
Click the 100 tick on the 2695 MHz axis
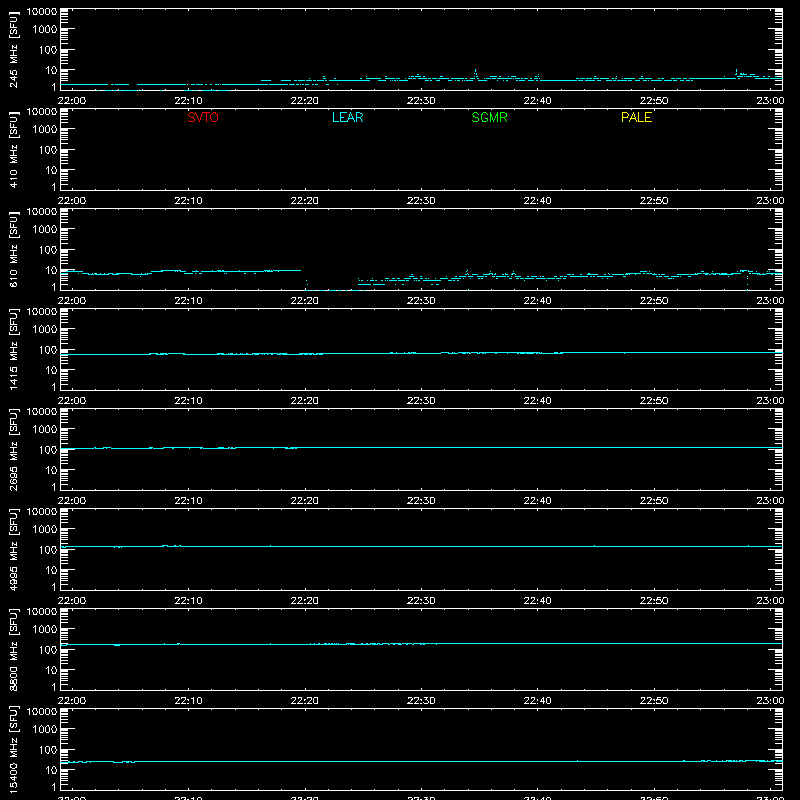coord(48,450)
